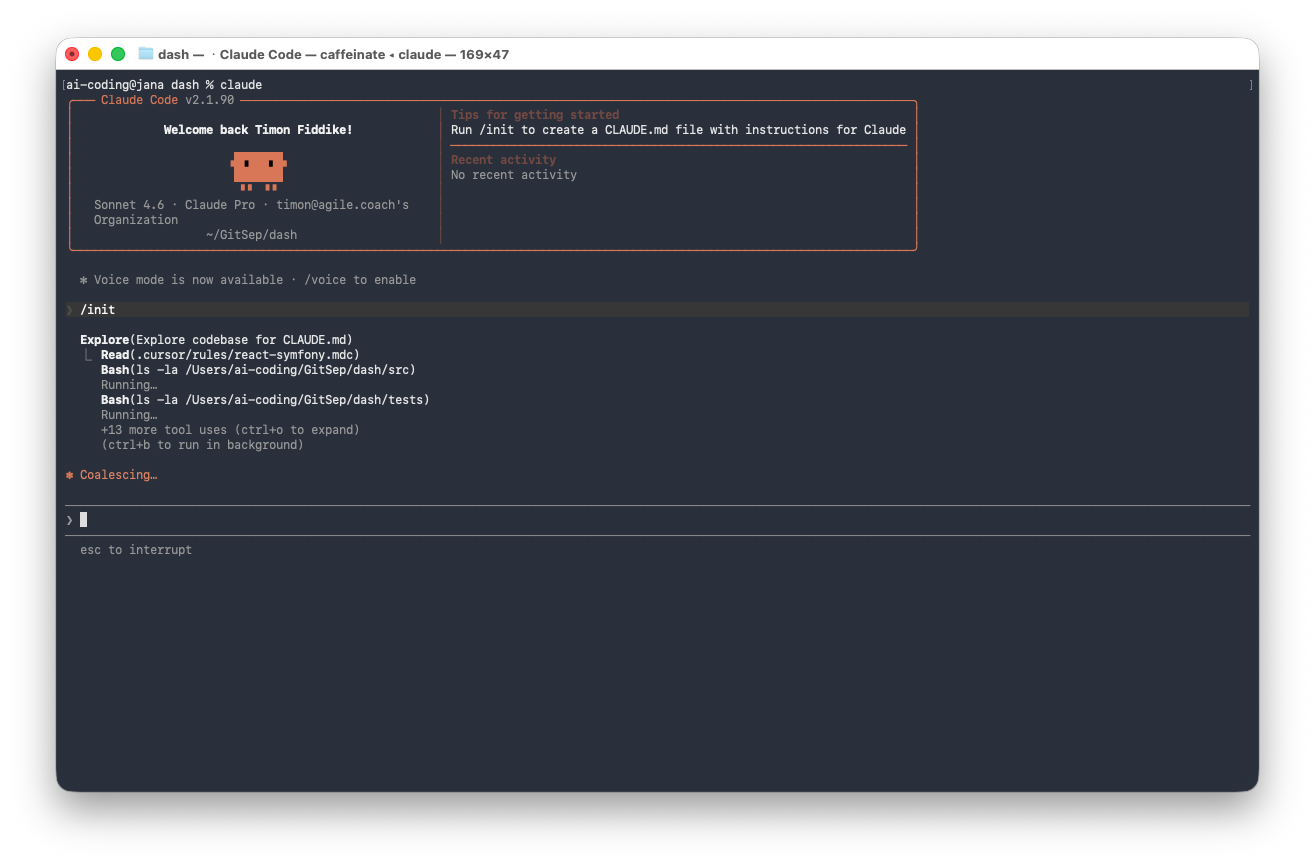Screen dimensions: 1315x866
Task: Click the Claude Code pixel mascot icon
Action: coord(259,169)
